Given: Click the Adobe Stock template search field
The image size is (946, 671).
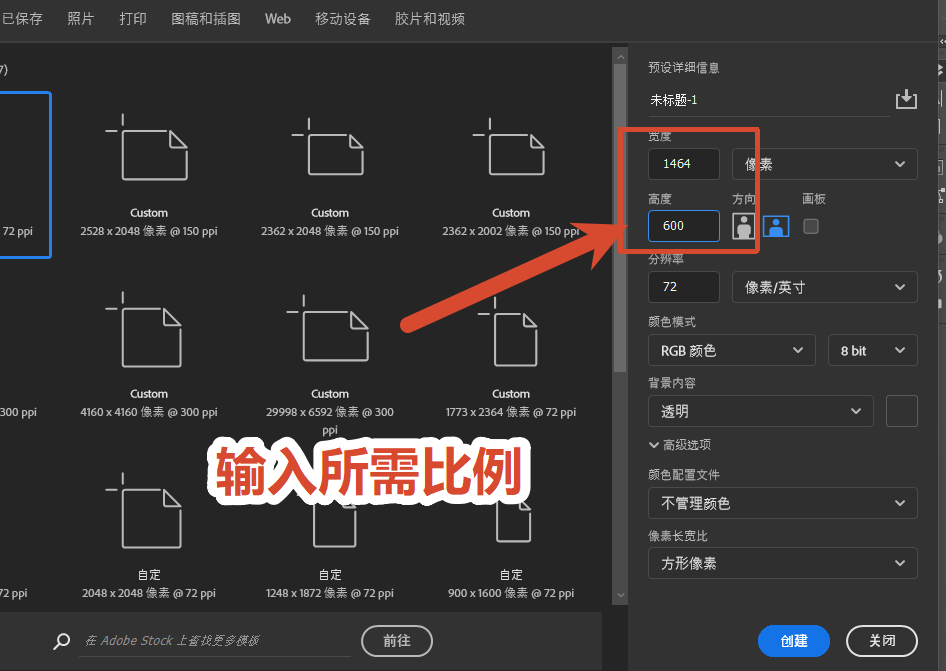Looking at the screenshot, I should coord(215,641).
